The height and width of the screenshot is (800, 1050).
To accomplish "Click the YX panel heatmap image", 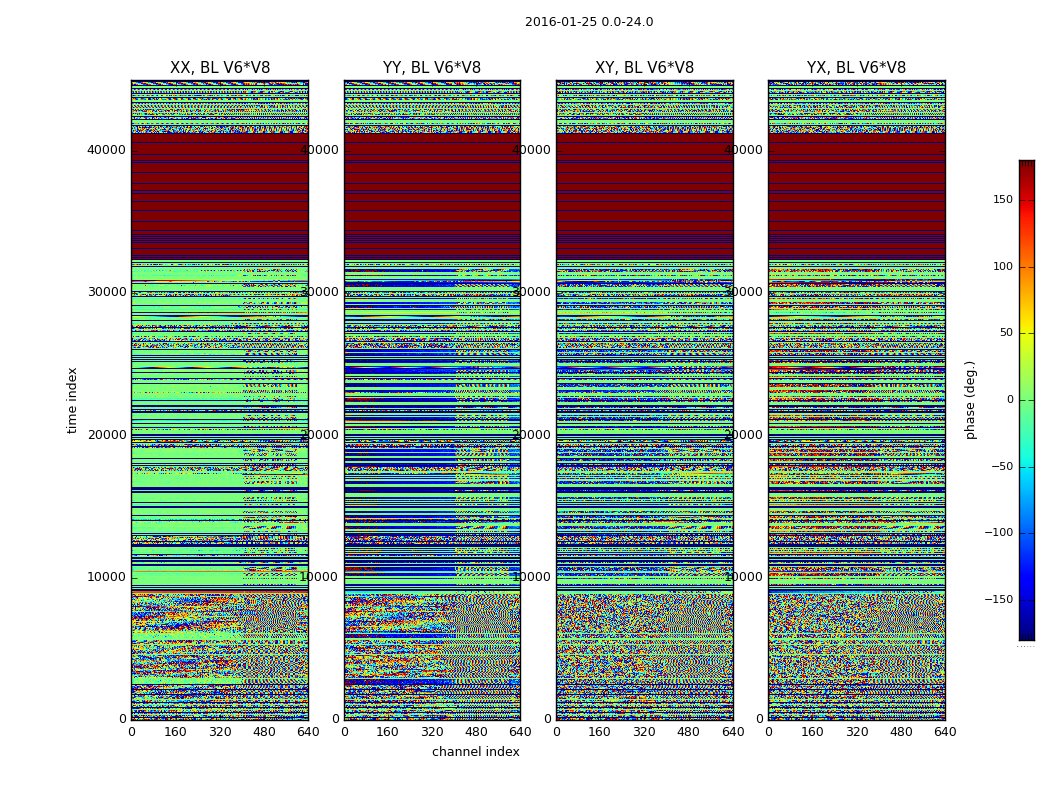I will point(857,400).
